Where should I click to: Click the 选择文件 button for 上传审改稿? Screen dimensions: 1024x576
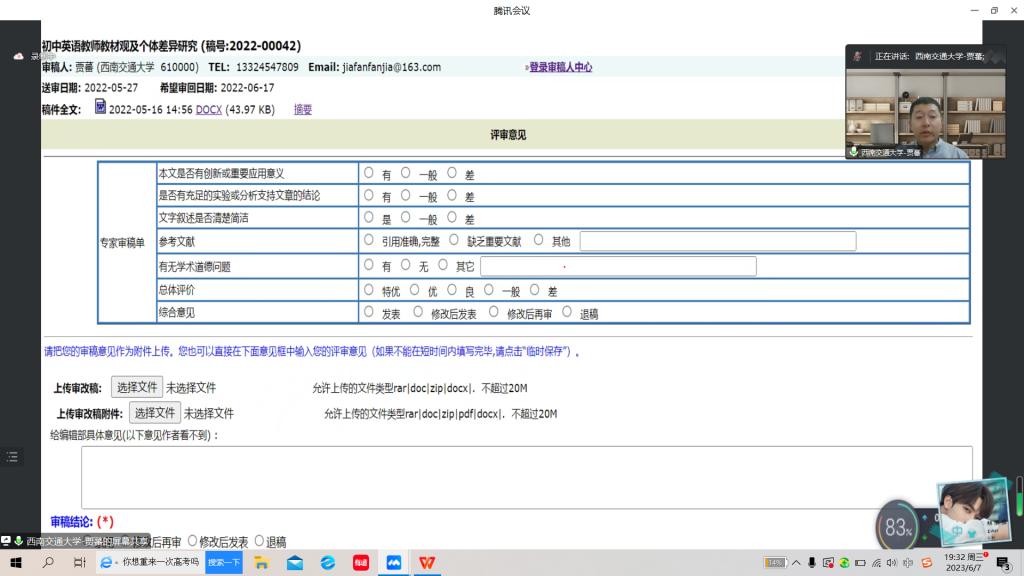tap(136, 387)
